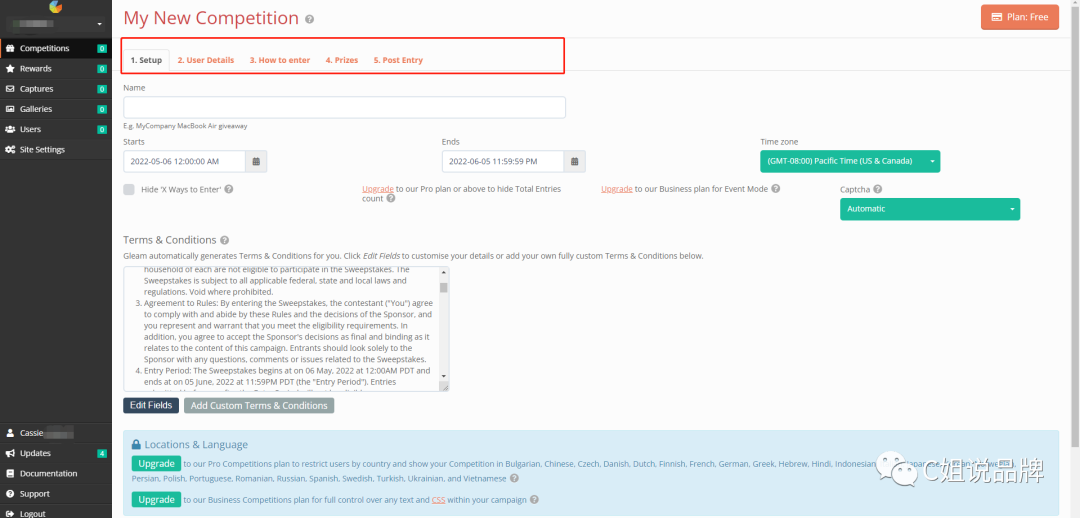Image resolution: width=1080 pixels, height=518 pixels.
Task: Click the Competitions gift icon
Action: click(x=10, y=48)
